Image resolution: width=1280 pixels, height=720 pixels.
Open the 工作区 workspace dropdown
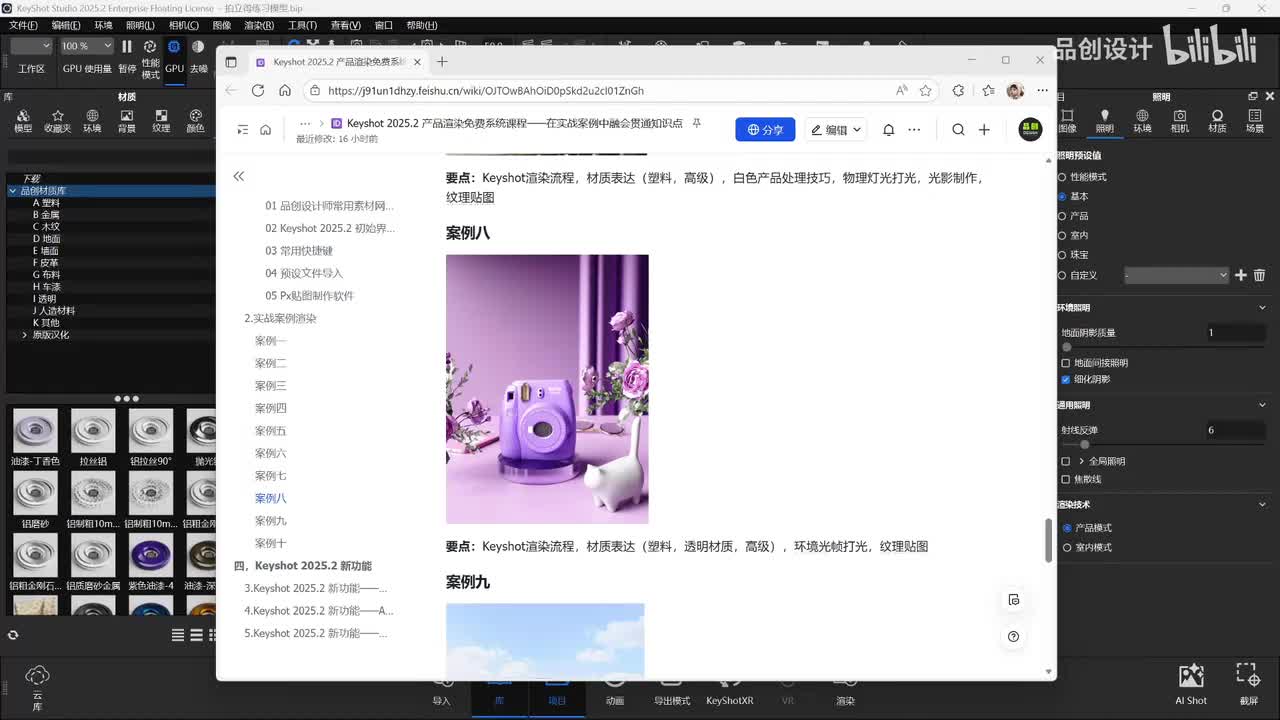tap(31, 46)
